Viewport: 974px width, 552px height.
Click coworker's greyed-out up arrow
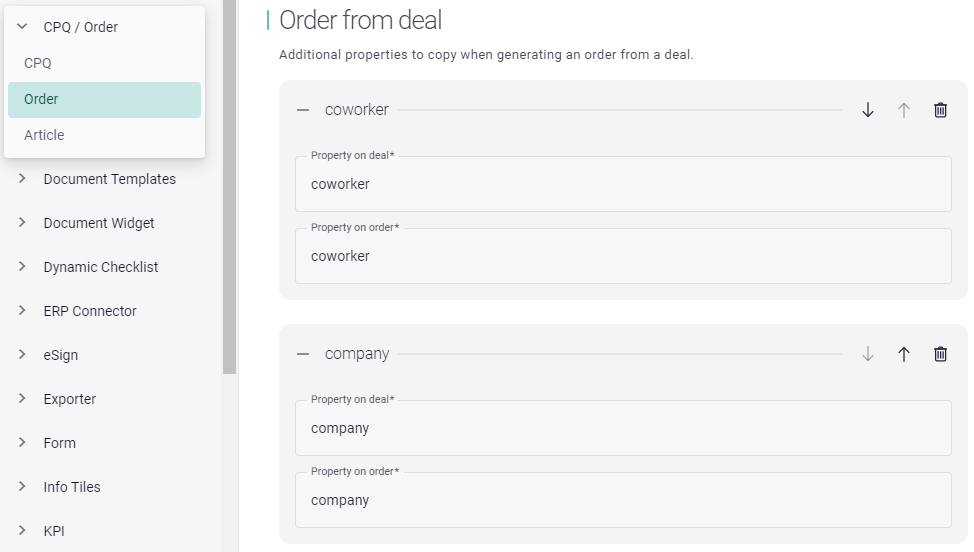[x=904, y=110]
